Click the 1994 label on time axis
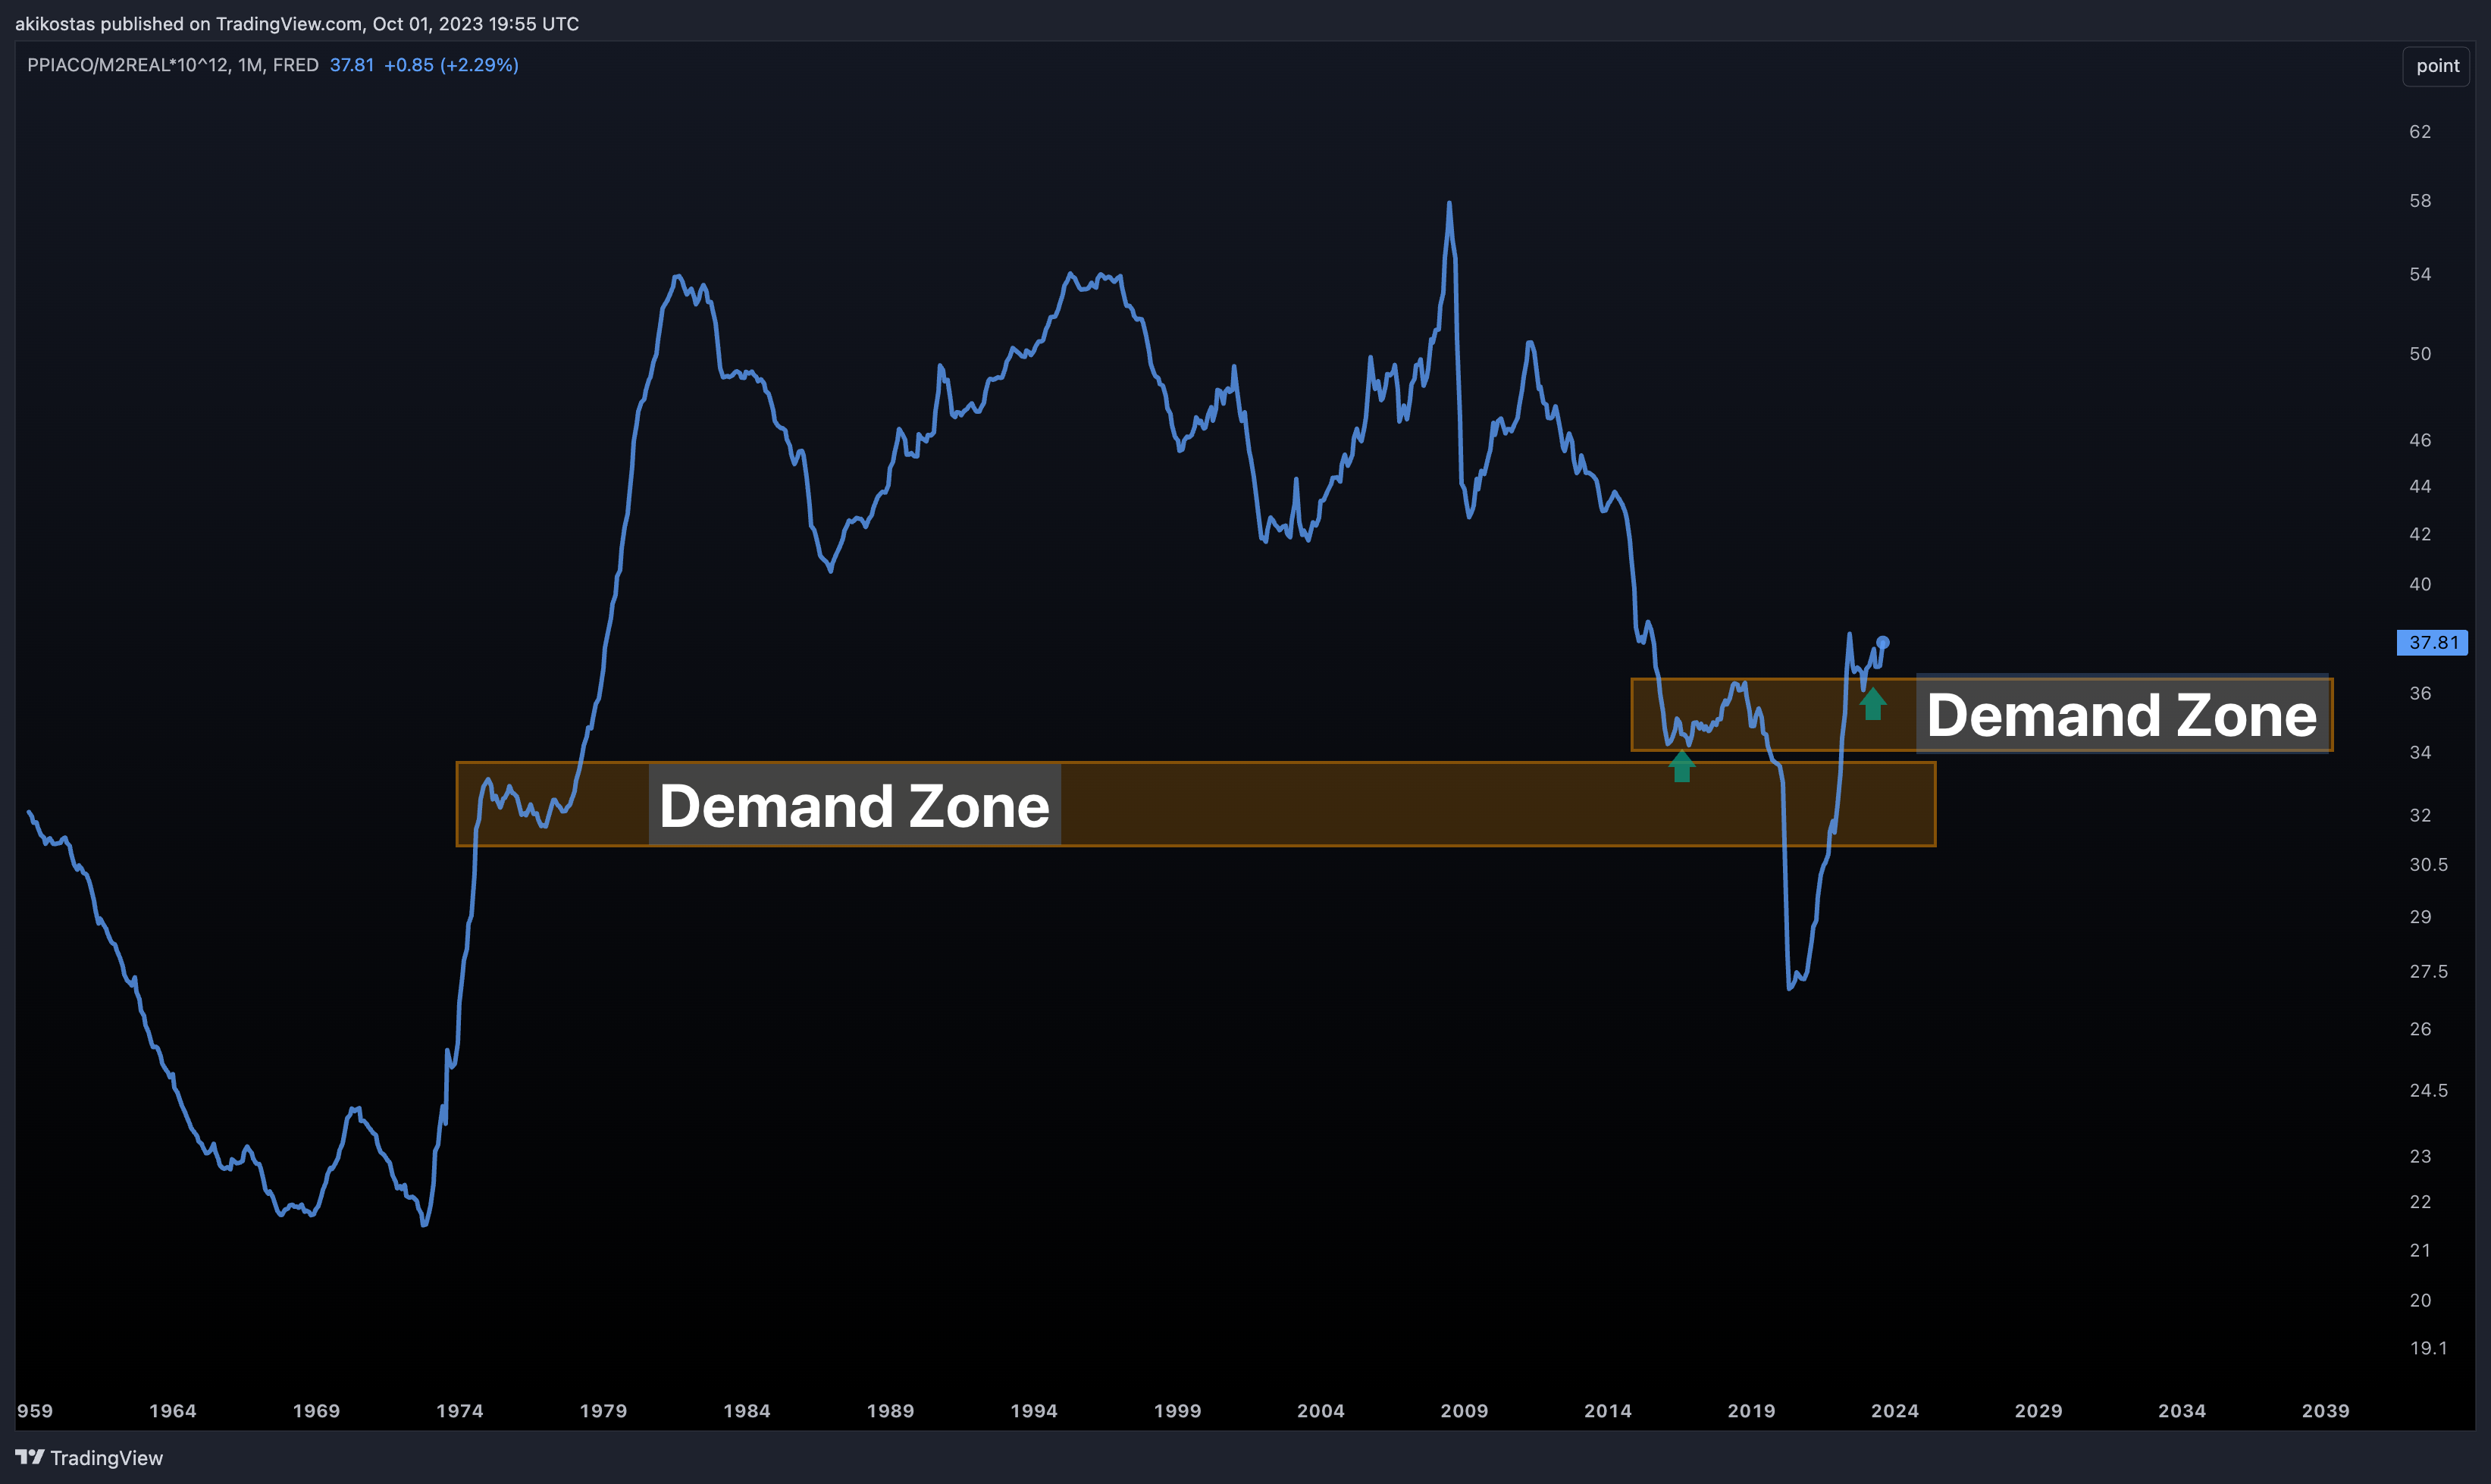 (1034, 1411)
